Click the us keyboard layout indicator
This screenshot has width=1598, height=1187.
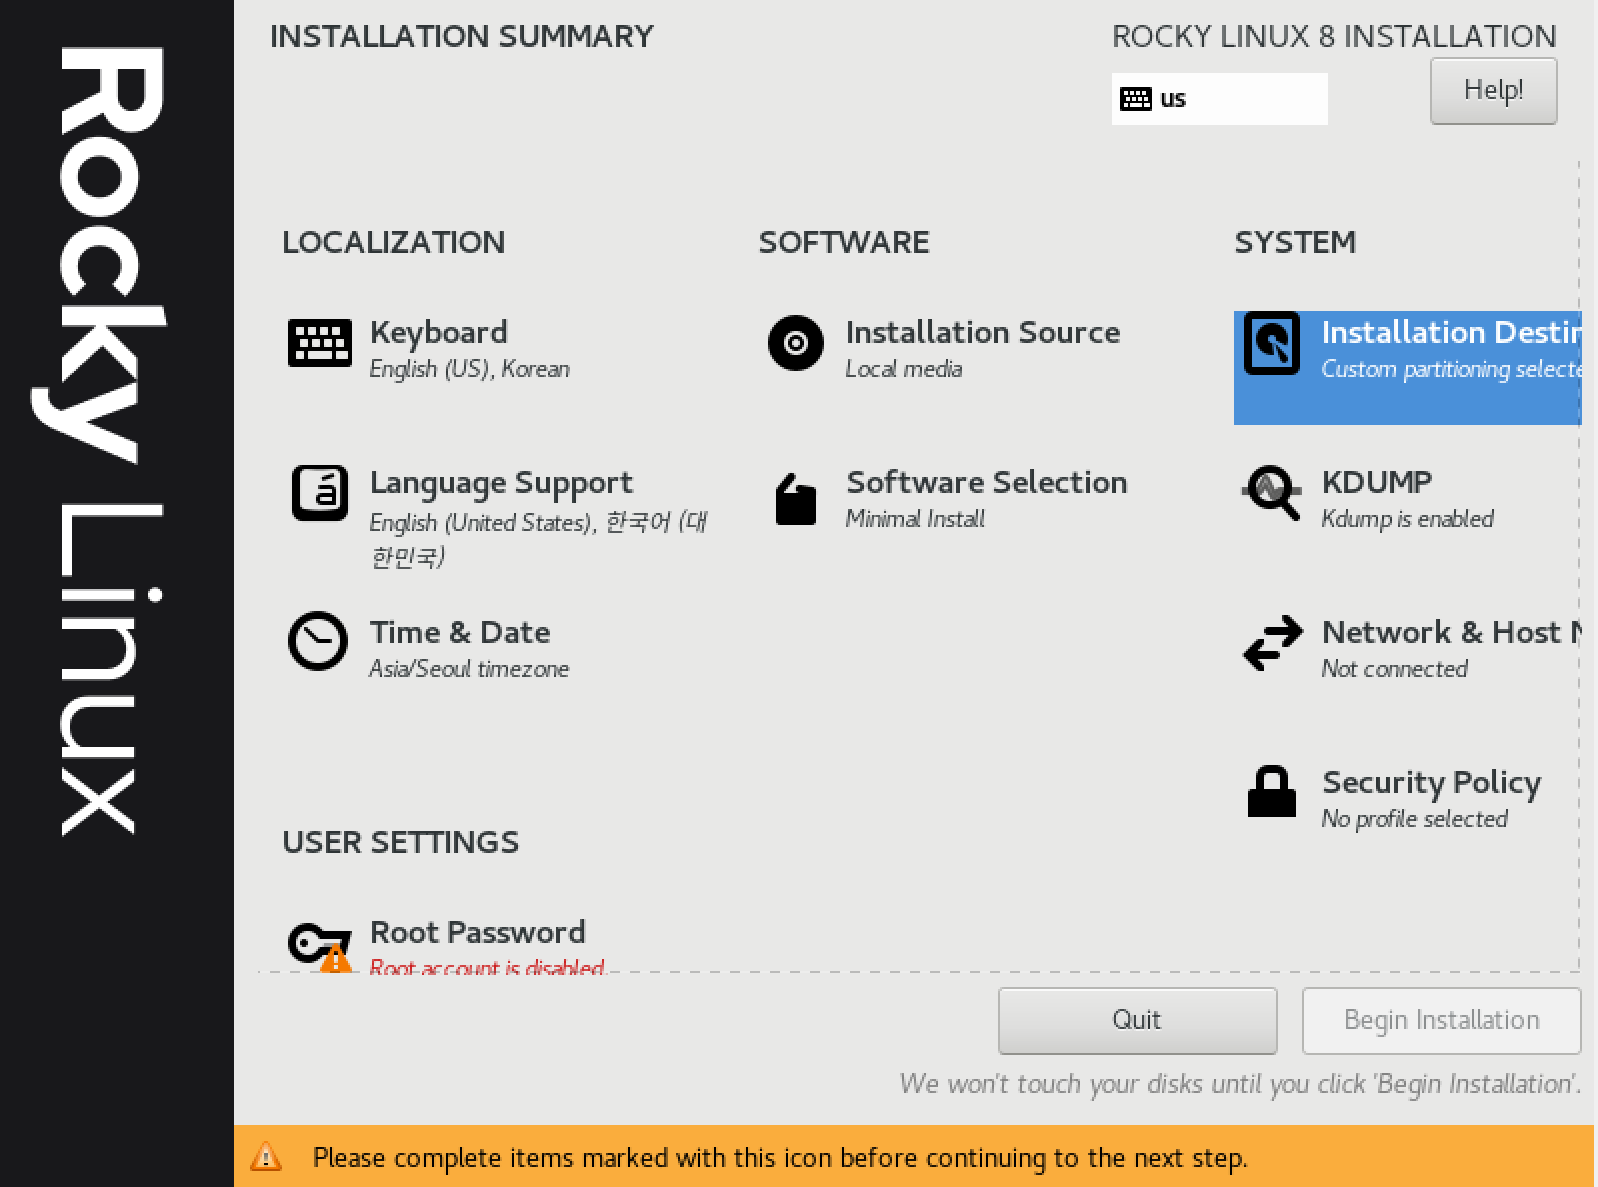1219,99
